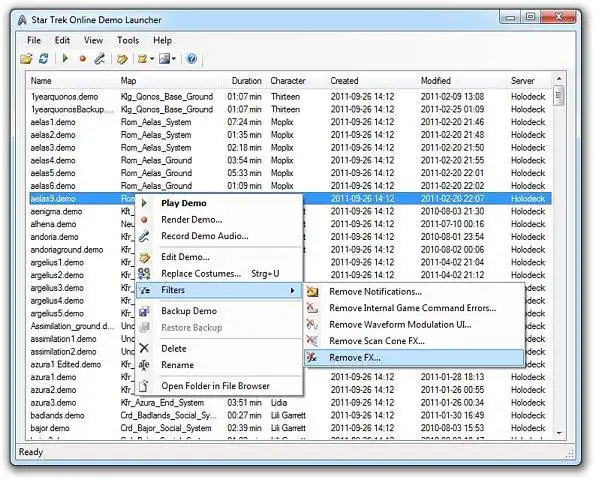Choose Rename in context menu
595x480 pixels.
[x=219, y=365]
